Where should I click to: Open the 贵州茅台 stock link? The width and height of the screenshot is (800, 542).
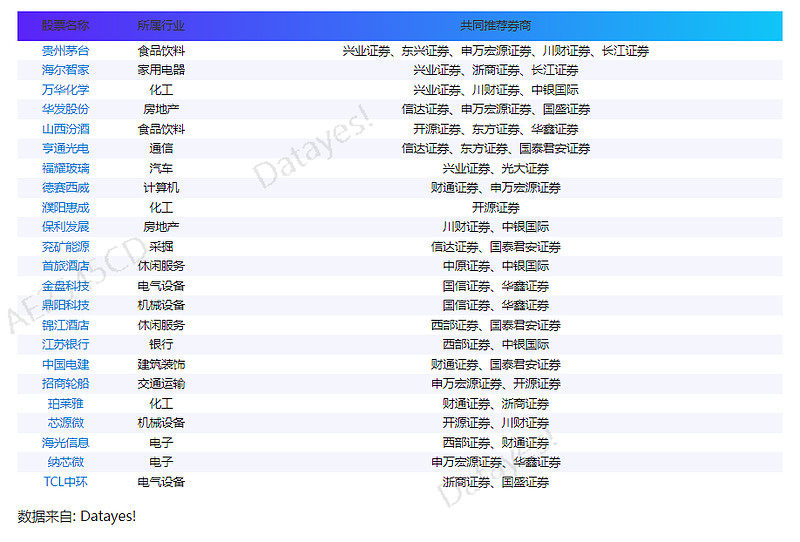(65, 50)
